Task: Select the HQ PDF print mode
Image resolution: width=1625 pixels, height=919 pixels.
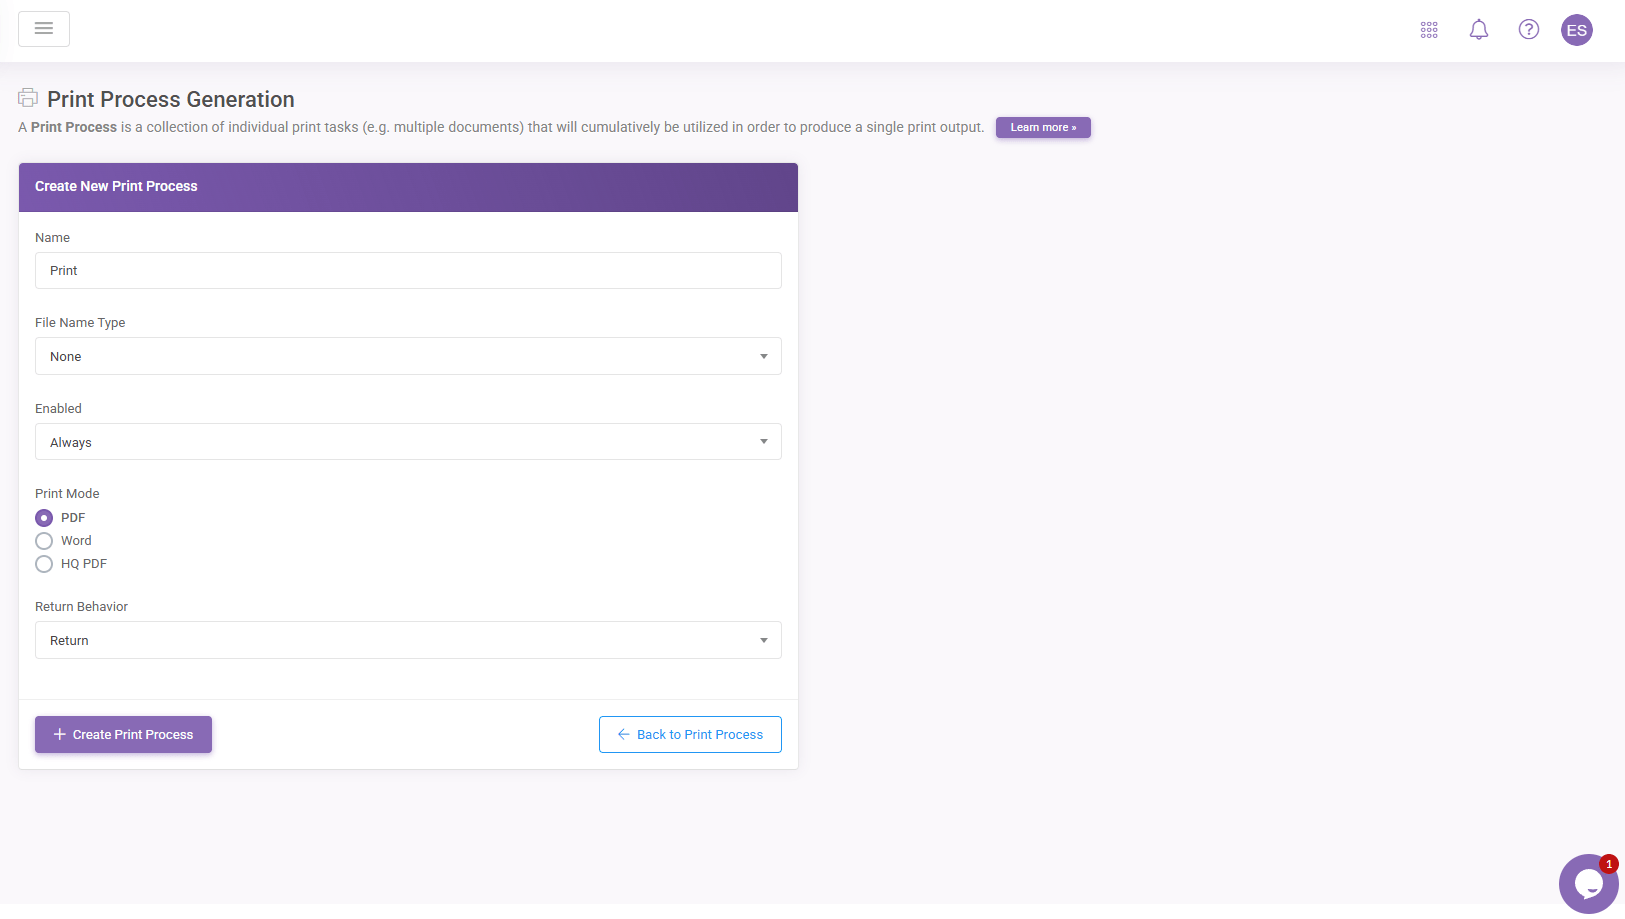Action: coord(44,564)
